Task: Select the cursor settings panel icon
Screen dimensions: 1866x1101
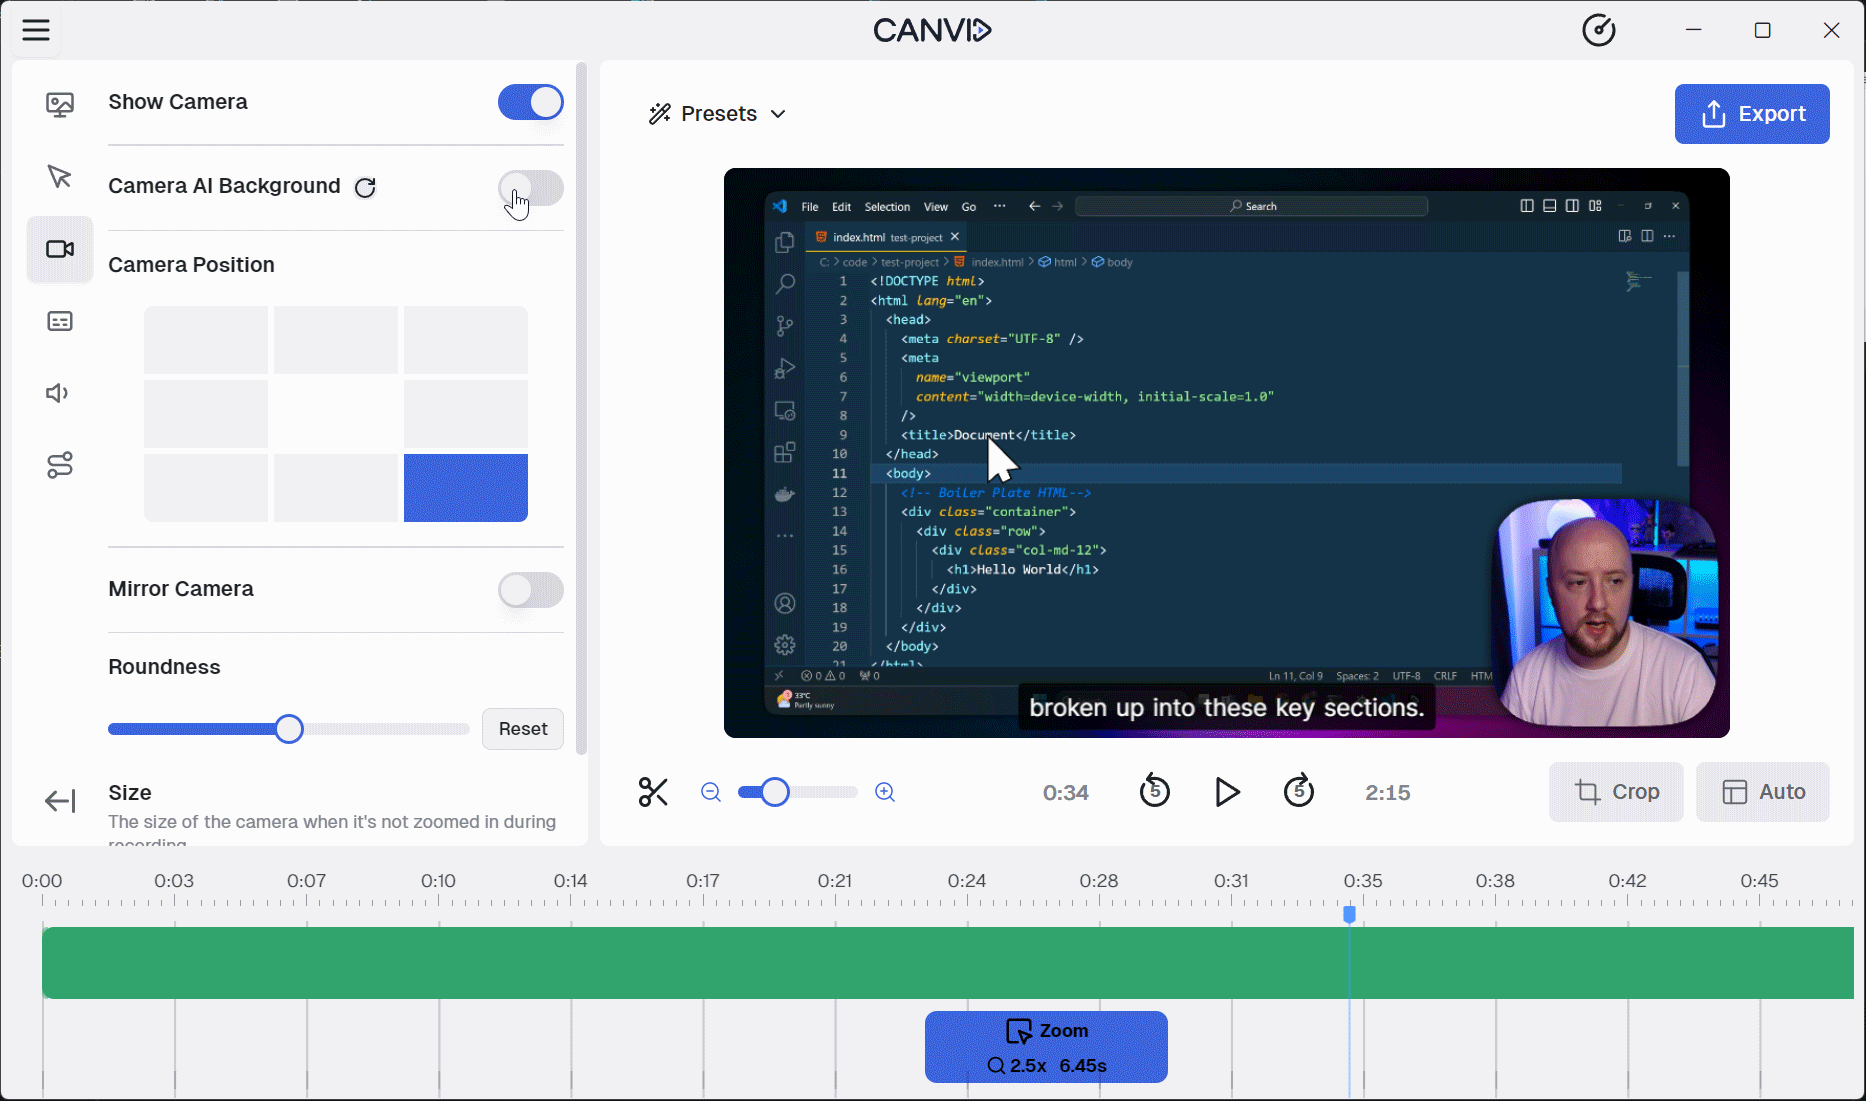Action: (60, 177)
